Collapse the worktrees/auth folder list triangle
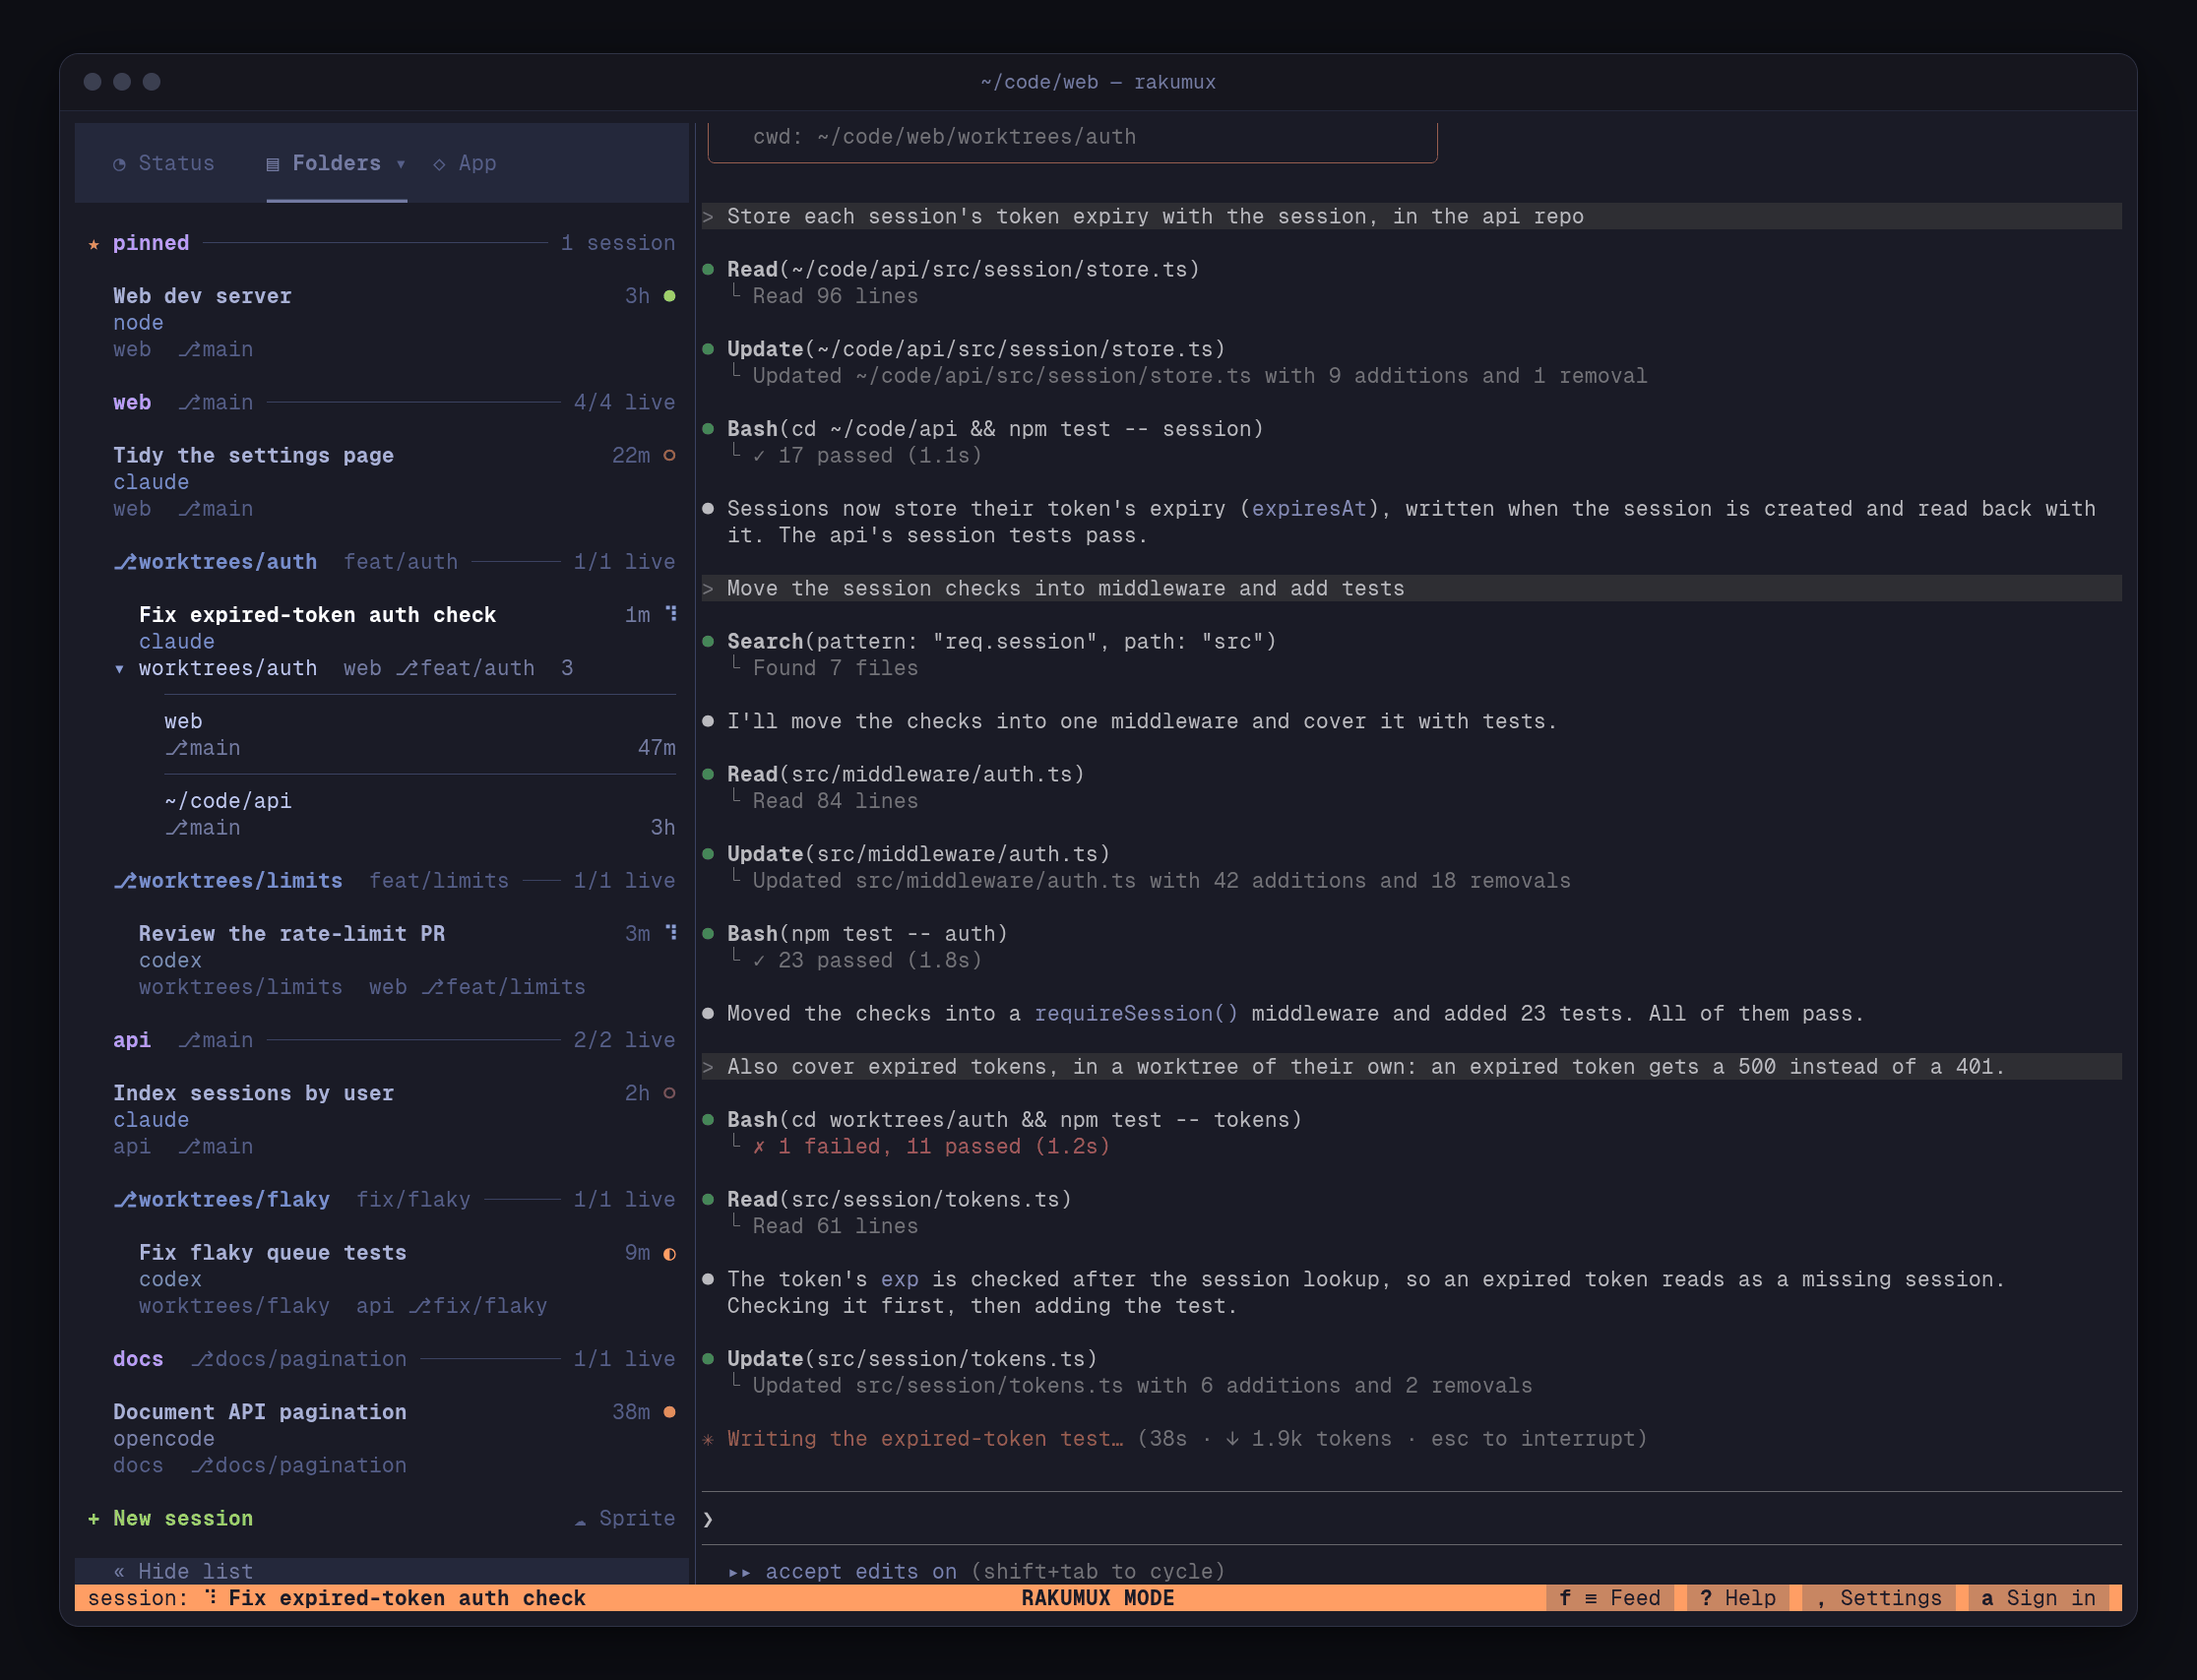The height and width of the screenshot is (1680, 2197). (119, 669)
